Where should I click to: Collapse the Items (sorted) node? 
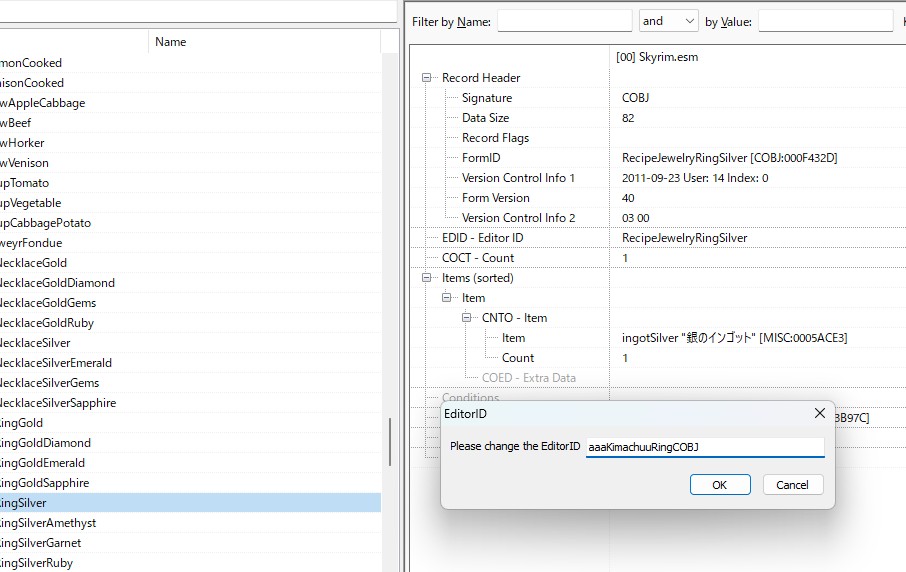click(427, 278)
